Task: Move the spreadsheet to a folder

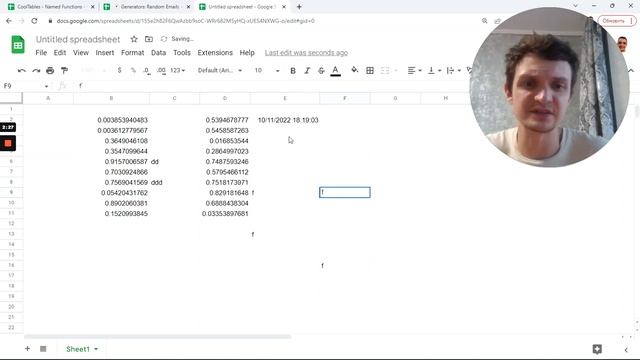Action: (x=149, y=39)
